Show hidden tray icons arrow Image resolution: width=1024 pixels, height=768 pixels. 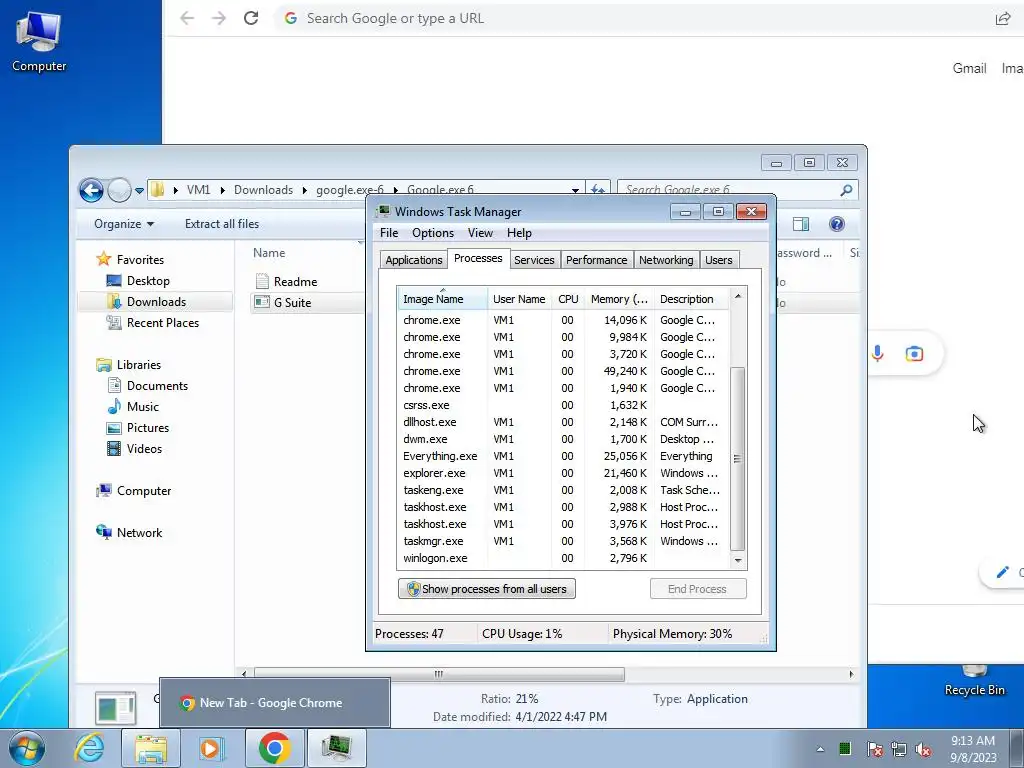point(820,749)
